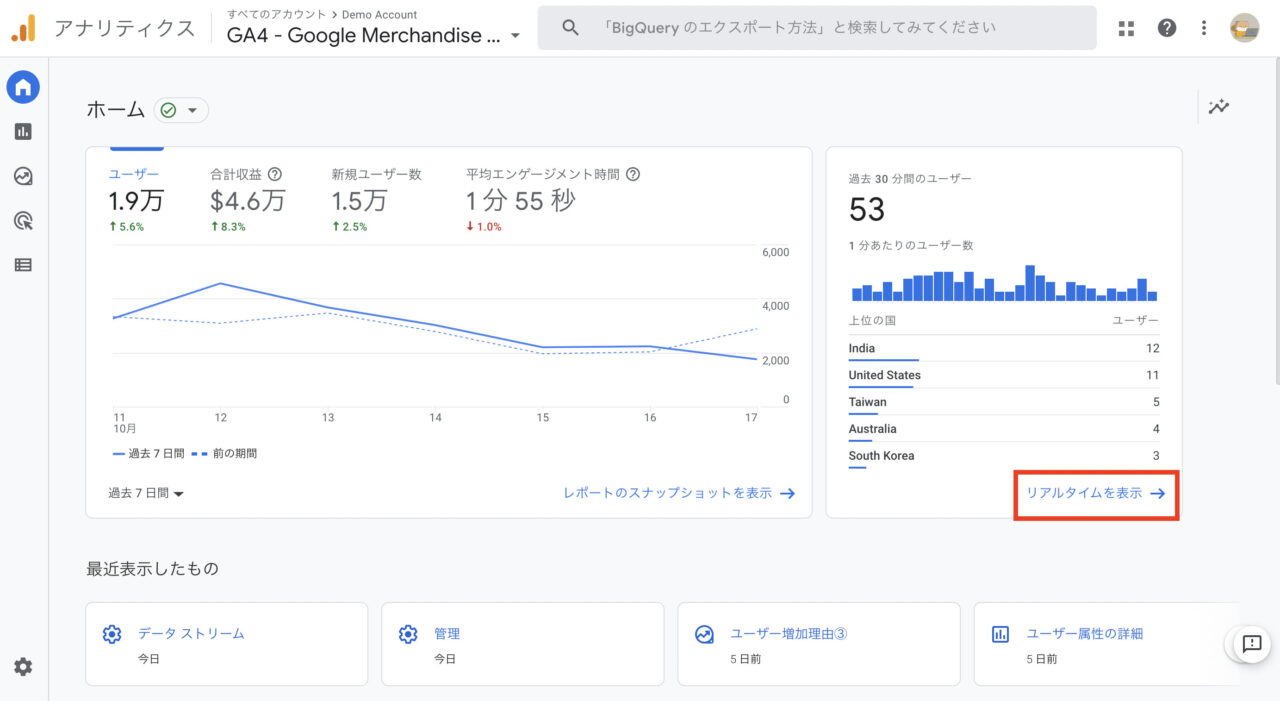The height and width of the screenshot is (701, 1280).
Task: Click chart icon on ユーザー属性の詳細 card
Action: click(1000, 634)
